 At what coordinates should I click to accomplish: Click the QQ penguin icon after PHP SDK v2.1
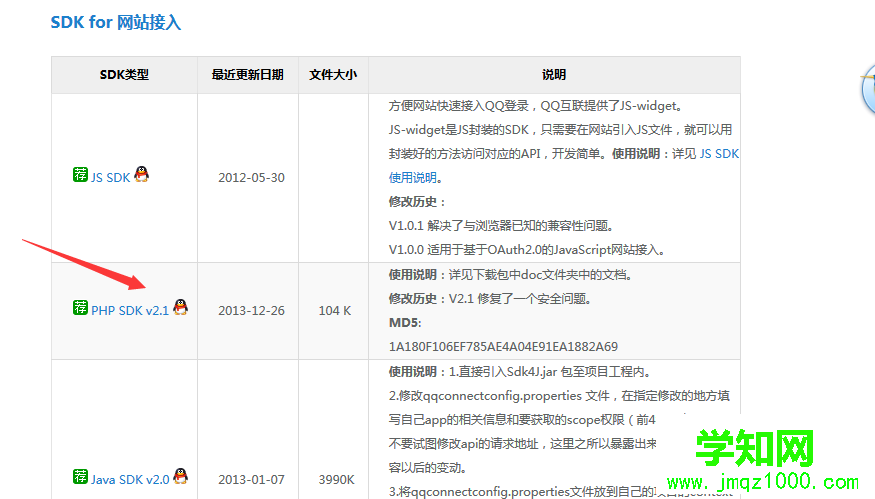coord(180,307)
